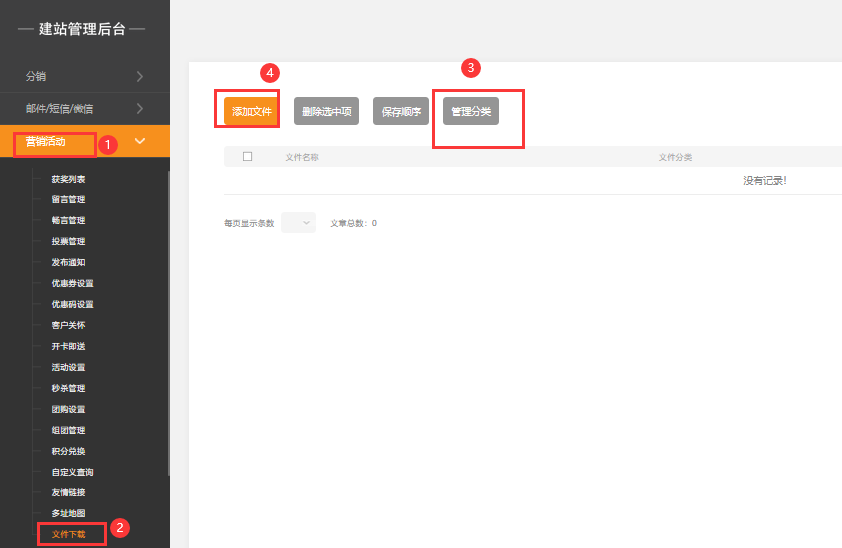Select the 文件下载 sidebar item

tap(68, 535)
